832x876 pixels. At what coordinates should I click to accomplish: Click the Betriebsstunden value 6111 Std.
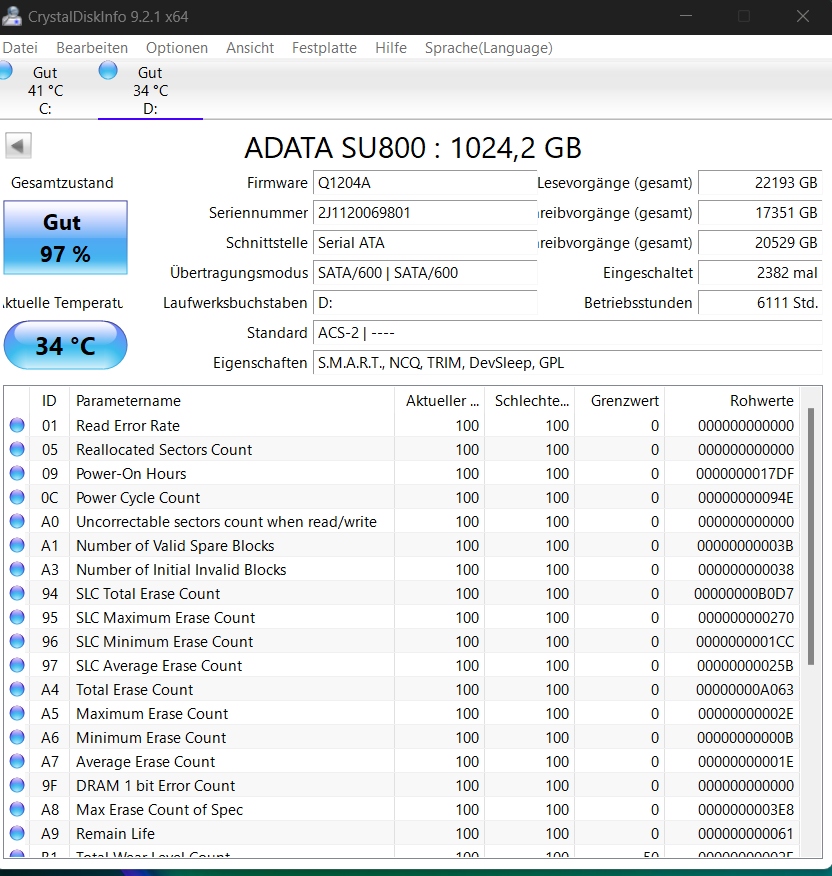click(760, 303)
